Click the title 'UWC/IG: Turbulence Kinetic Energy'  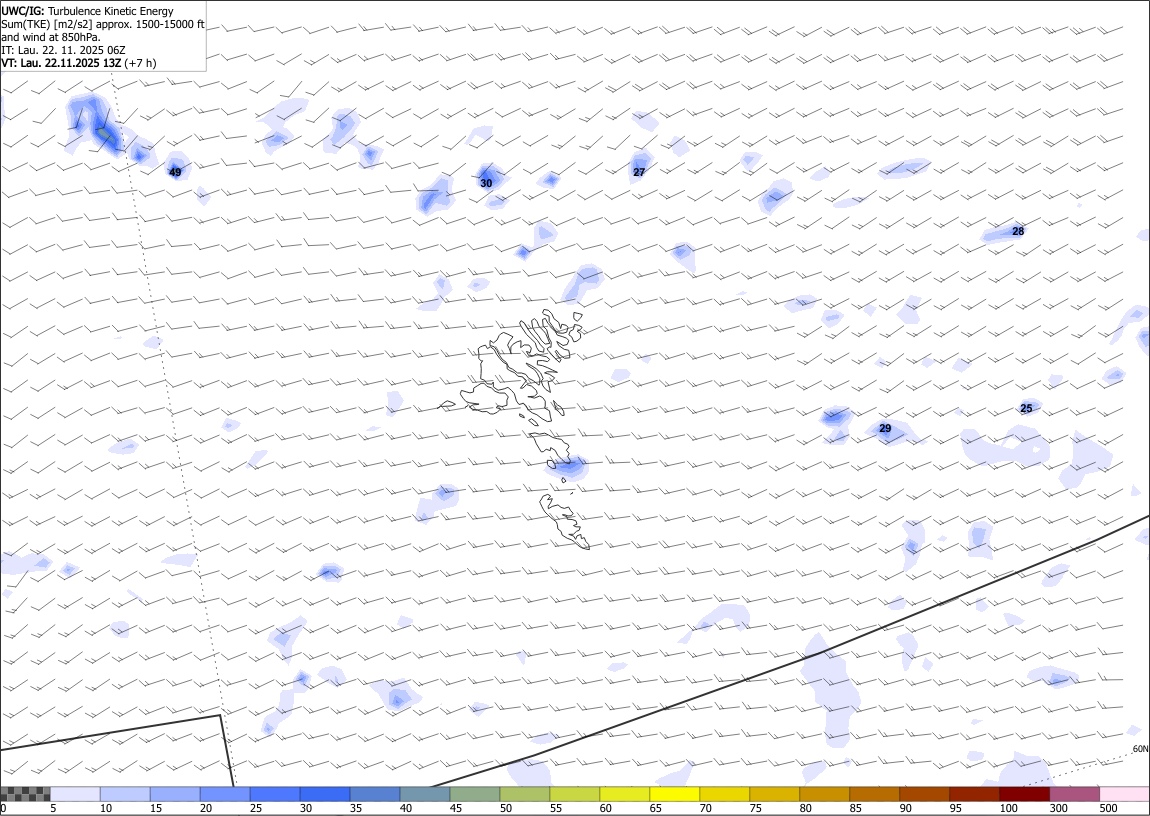tap(87, 11)
